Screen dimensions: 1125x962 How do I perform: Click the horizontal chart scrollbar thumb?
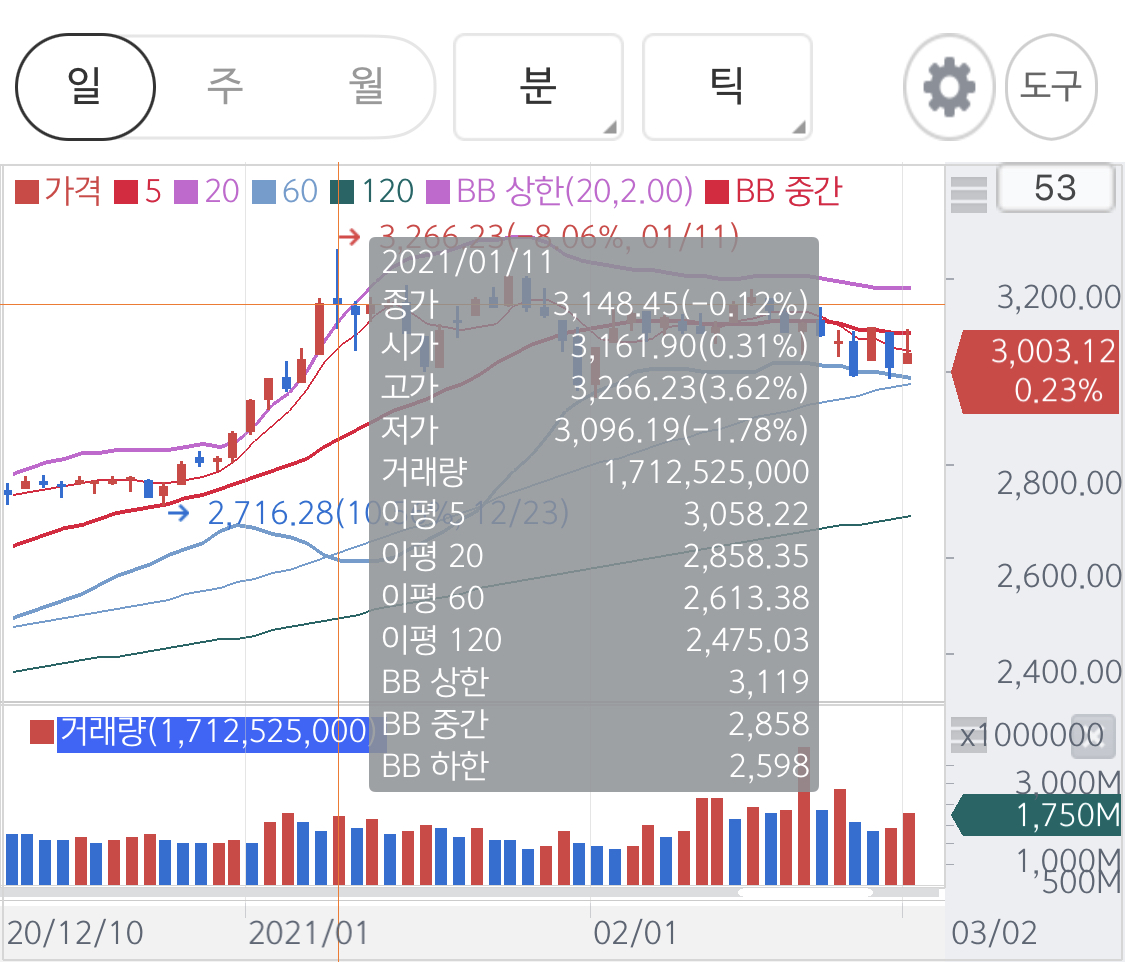pos(805,893)
